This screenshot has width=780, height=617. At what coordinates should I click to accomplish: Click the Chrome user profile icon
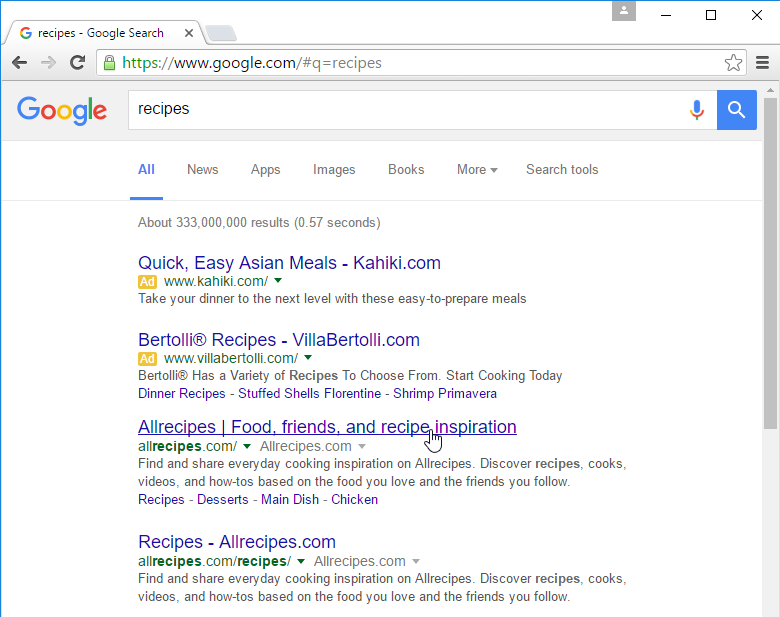click(x=624, y=12)
